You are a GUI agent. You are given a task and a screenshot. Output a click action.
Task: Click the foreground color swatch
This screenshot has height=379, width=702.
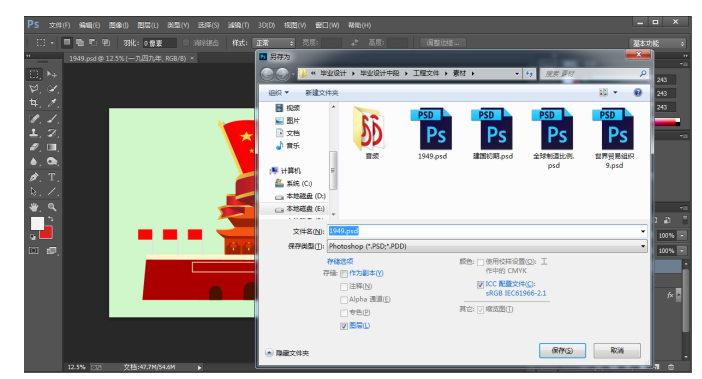tap(37, 223)
